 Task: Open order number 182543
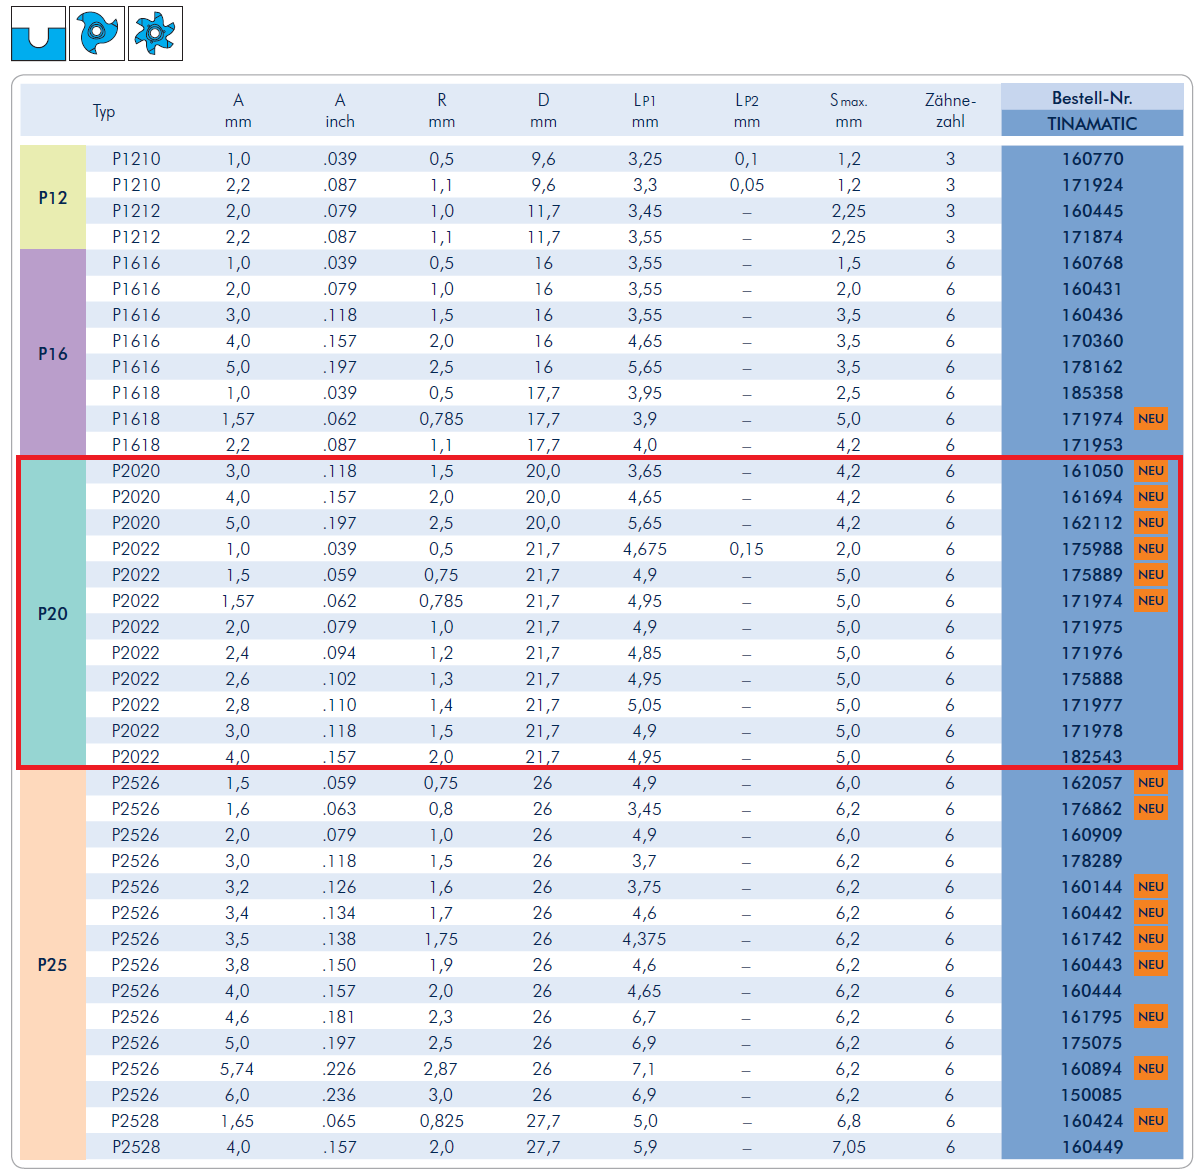pyautogui.click(x=1091, y=757)
